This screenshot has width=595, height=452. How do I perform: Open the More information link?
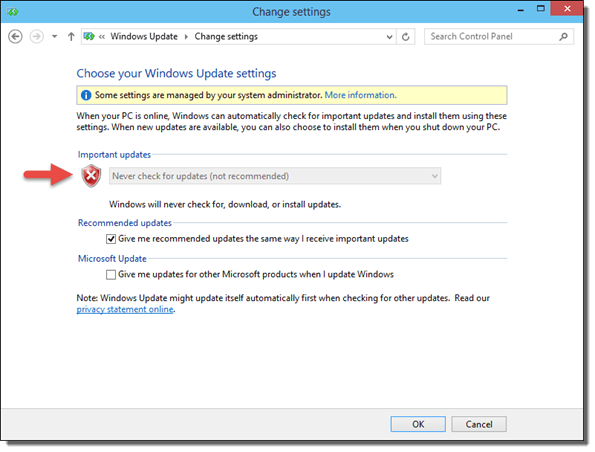click(x=360, y=95)
